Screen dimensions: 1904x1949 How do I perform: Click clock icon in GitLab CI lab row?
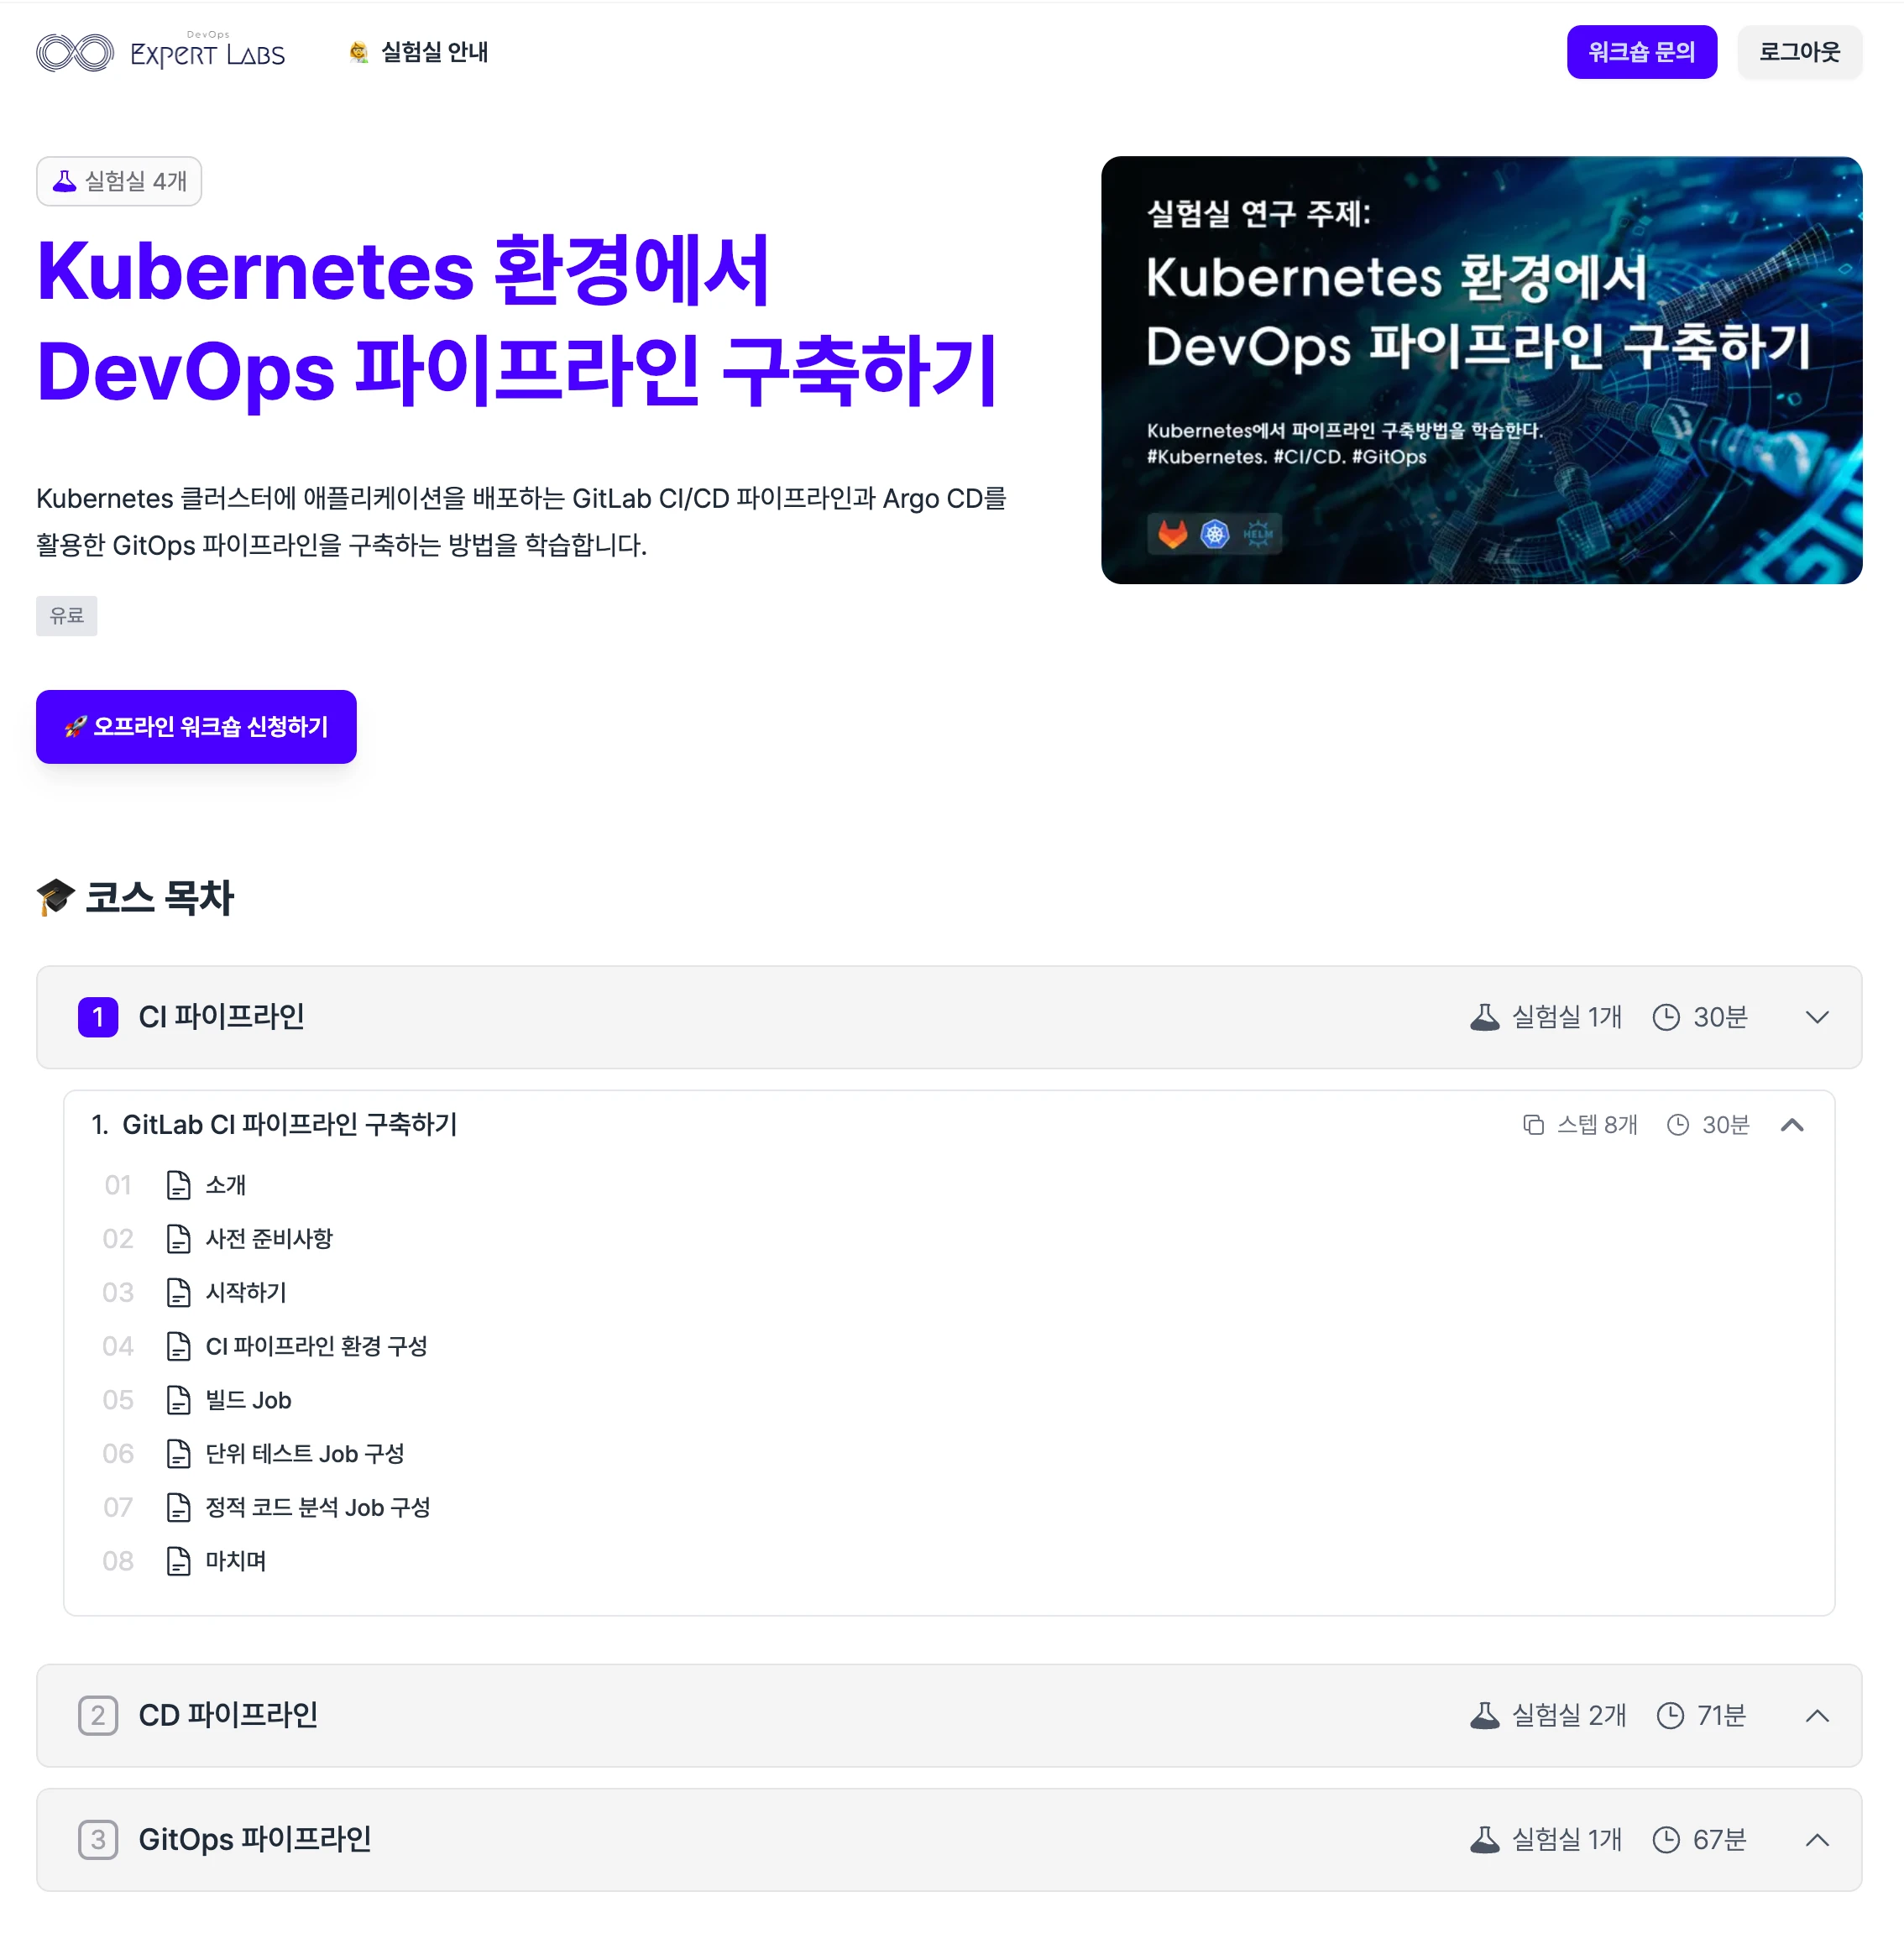(x=1677, y=1125)
